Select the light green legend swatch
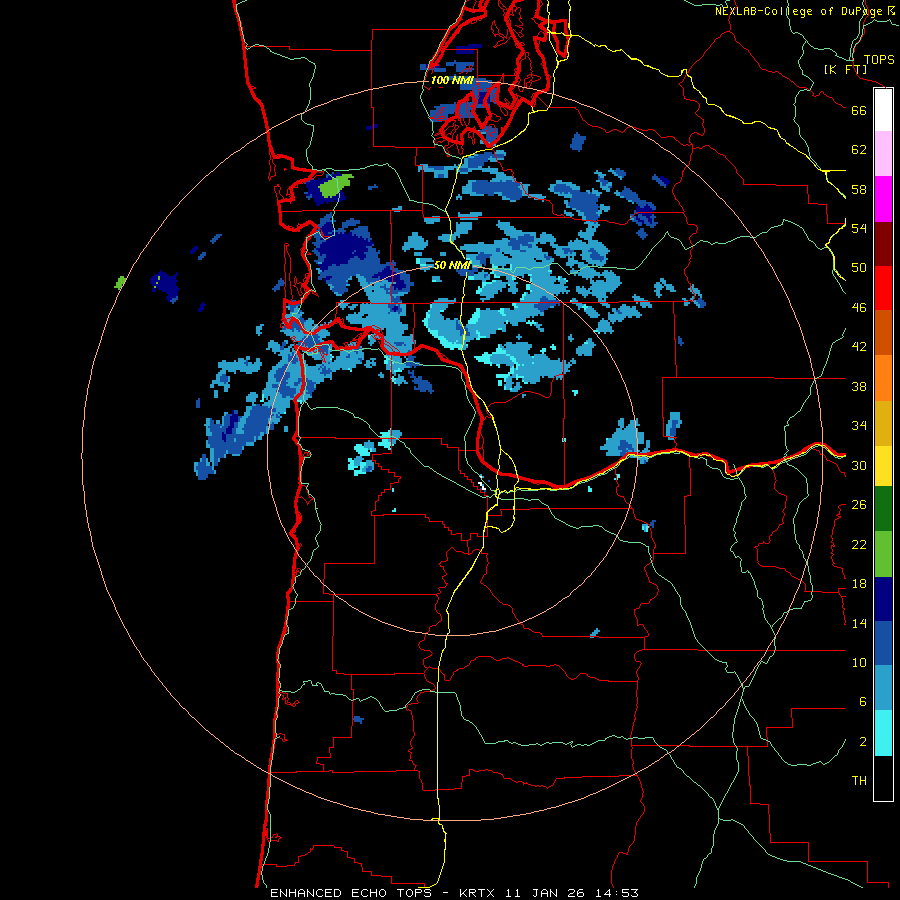 883,554
